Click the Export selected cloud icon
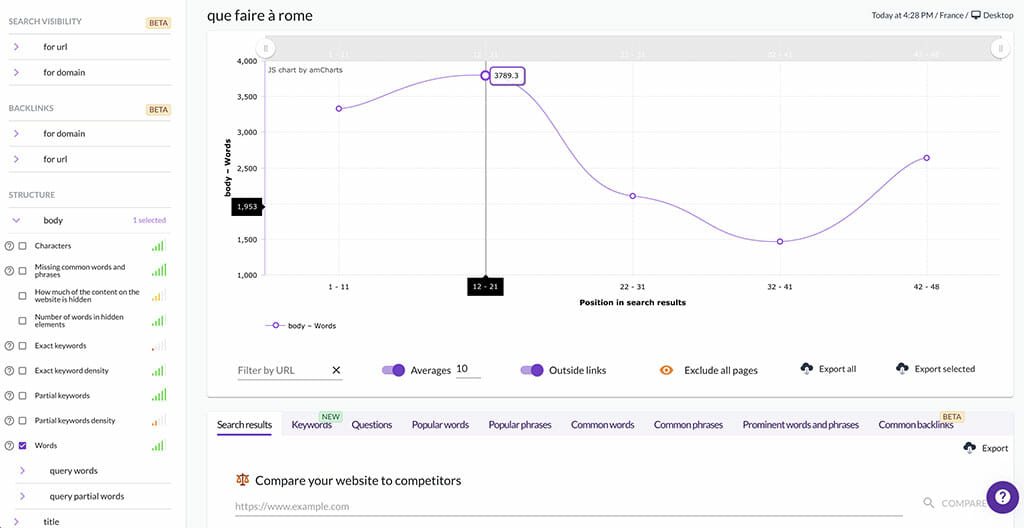1024x528 pixels. coord(903,369)
